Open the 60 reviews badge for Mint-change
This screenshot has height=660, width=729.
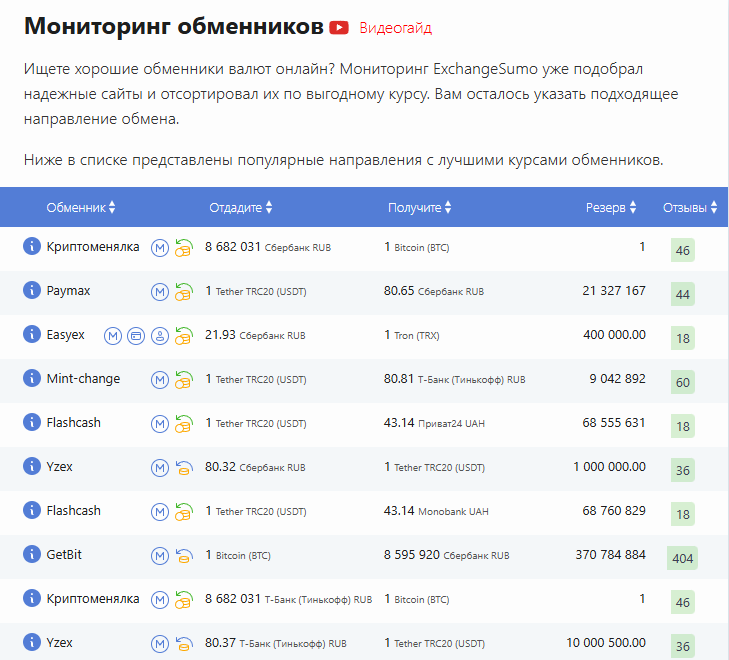683,382
